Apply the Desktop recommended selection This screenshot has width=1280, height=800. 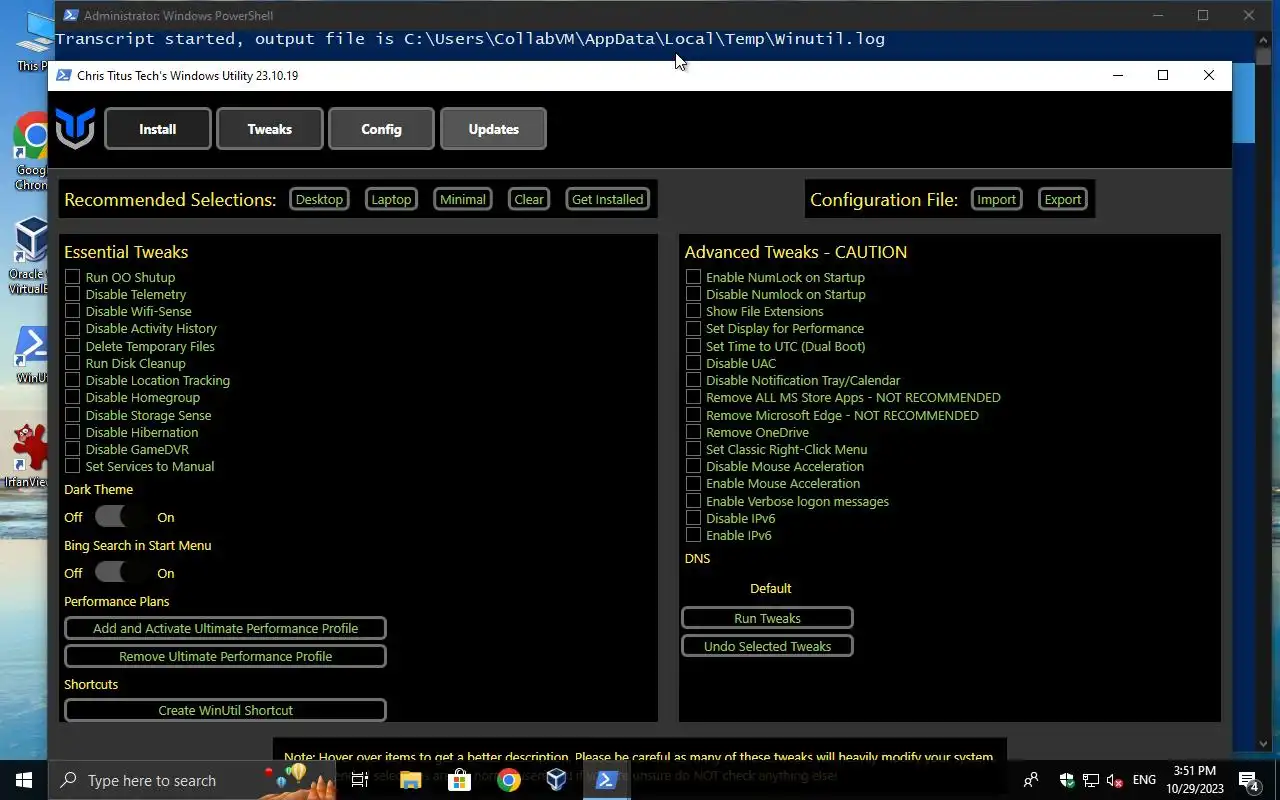(x=320, y=199)
